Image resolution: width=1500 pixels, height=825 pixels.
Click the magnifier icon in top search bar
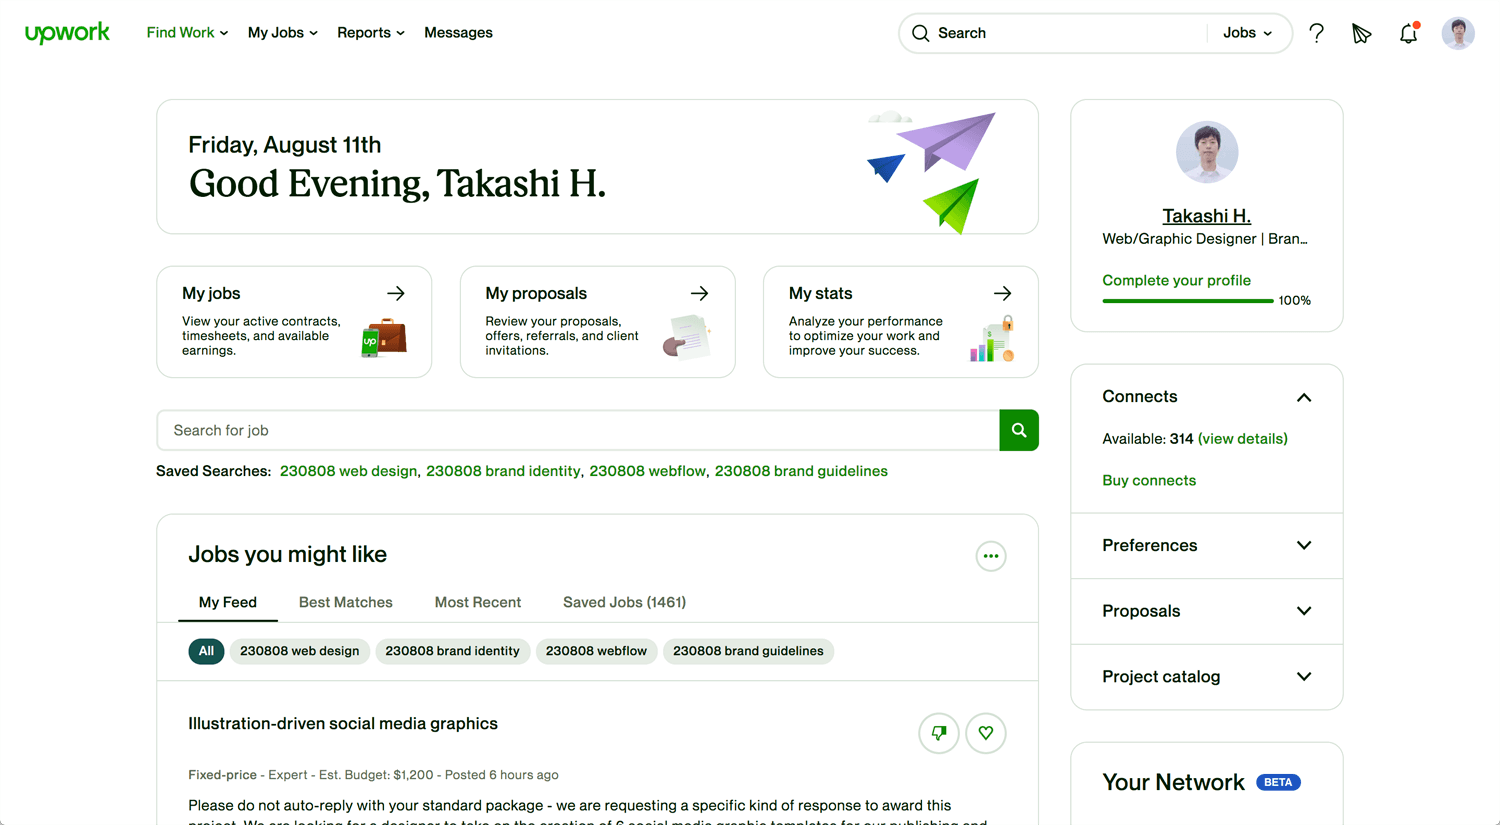pyautogui.click(x=921, y=33)
